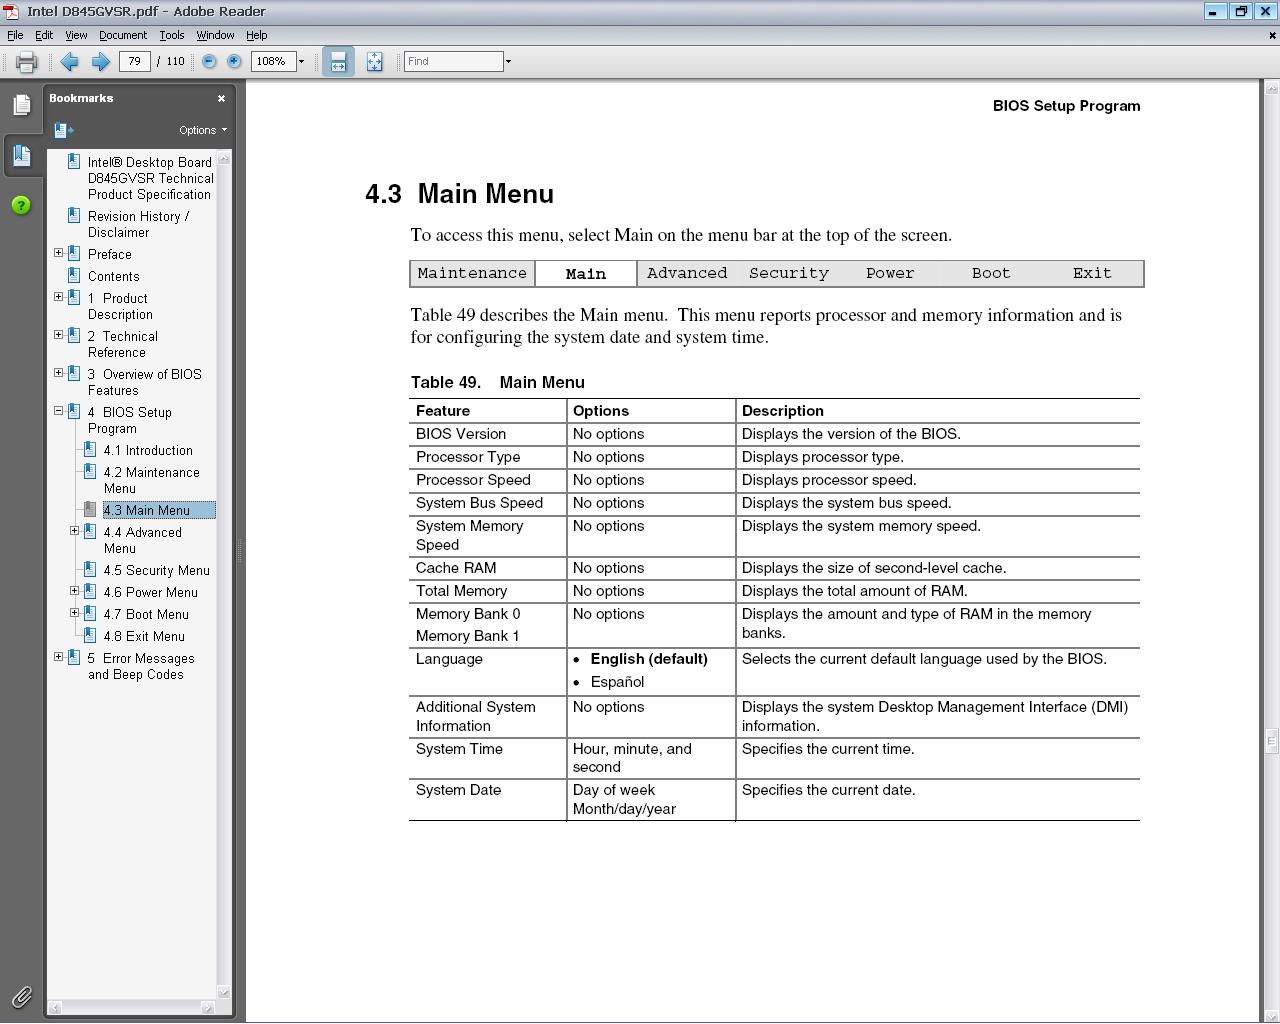Expand the Preface bookmark
Screen dimensions: 1280x1024
click(x=58, y=253)
